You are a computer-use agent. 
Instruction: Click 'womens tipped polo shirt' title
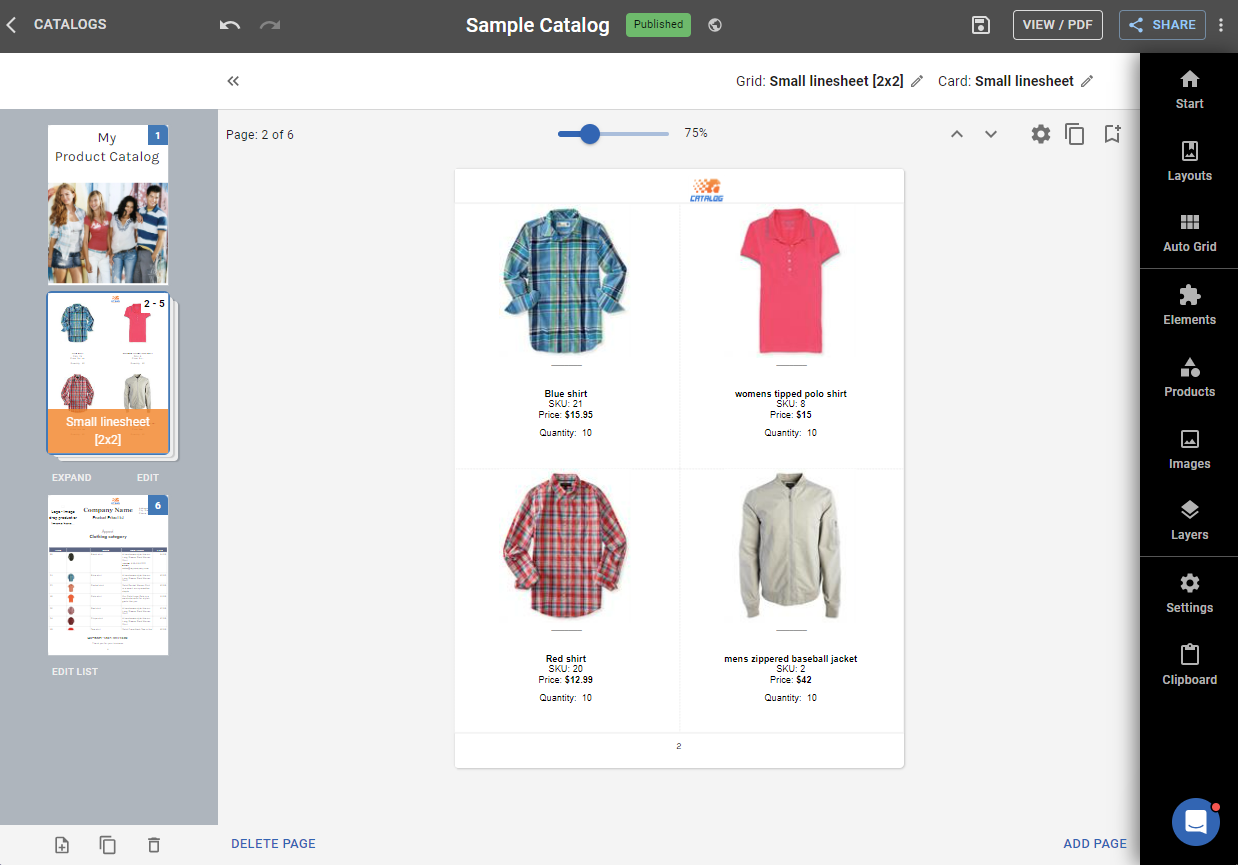point(791,394)
